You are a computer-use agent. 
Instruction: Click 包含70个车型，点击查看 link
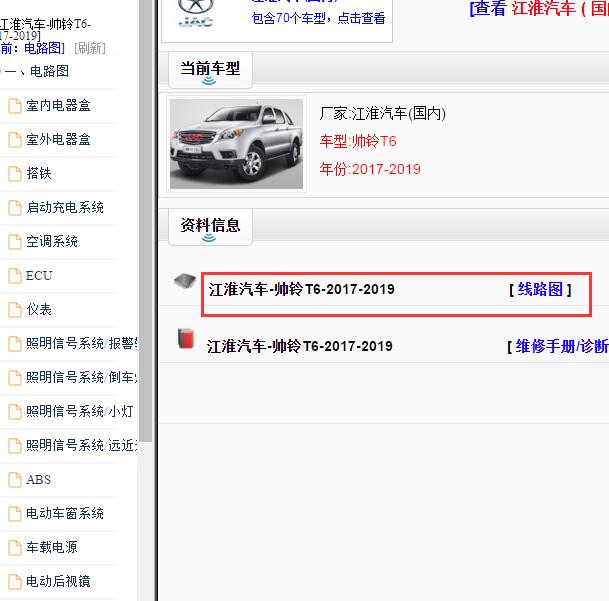(318, 18)
